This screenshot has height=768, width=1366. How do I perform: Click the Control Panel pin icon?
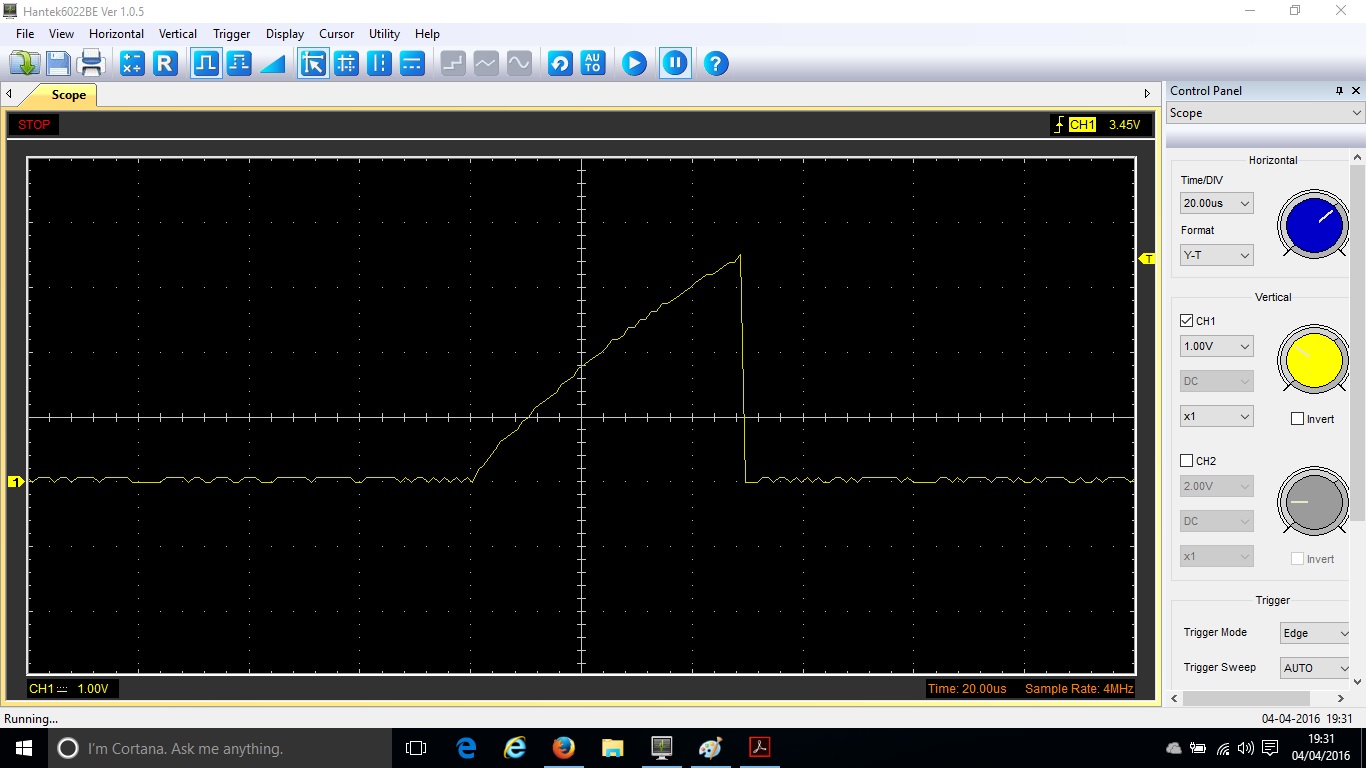1339,90
